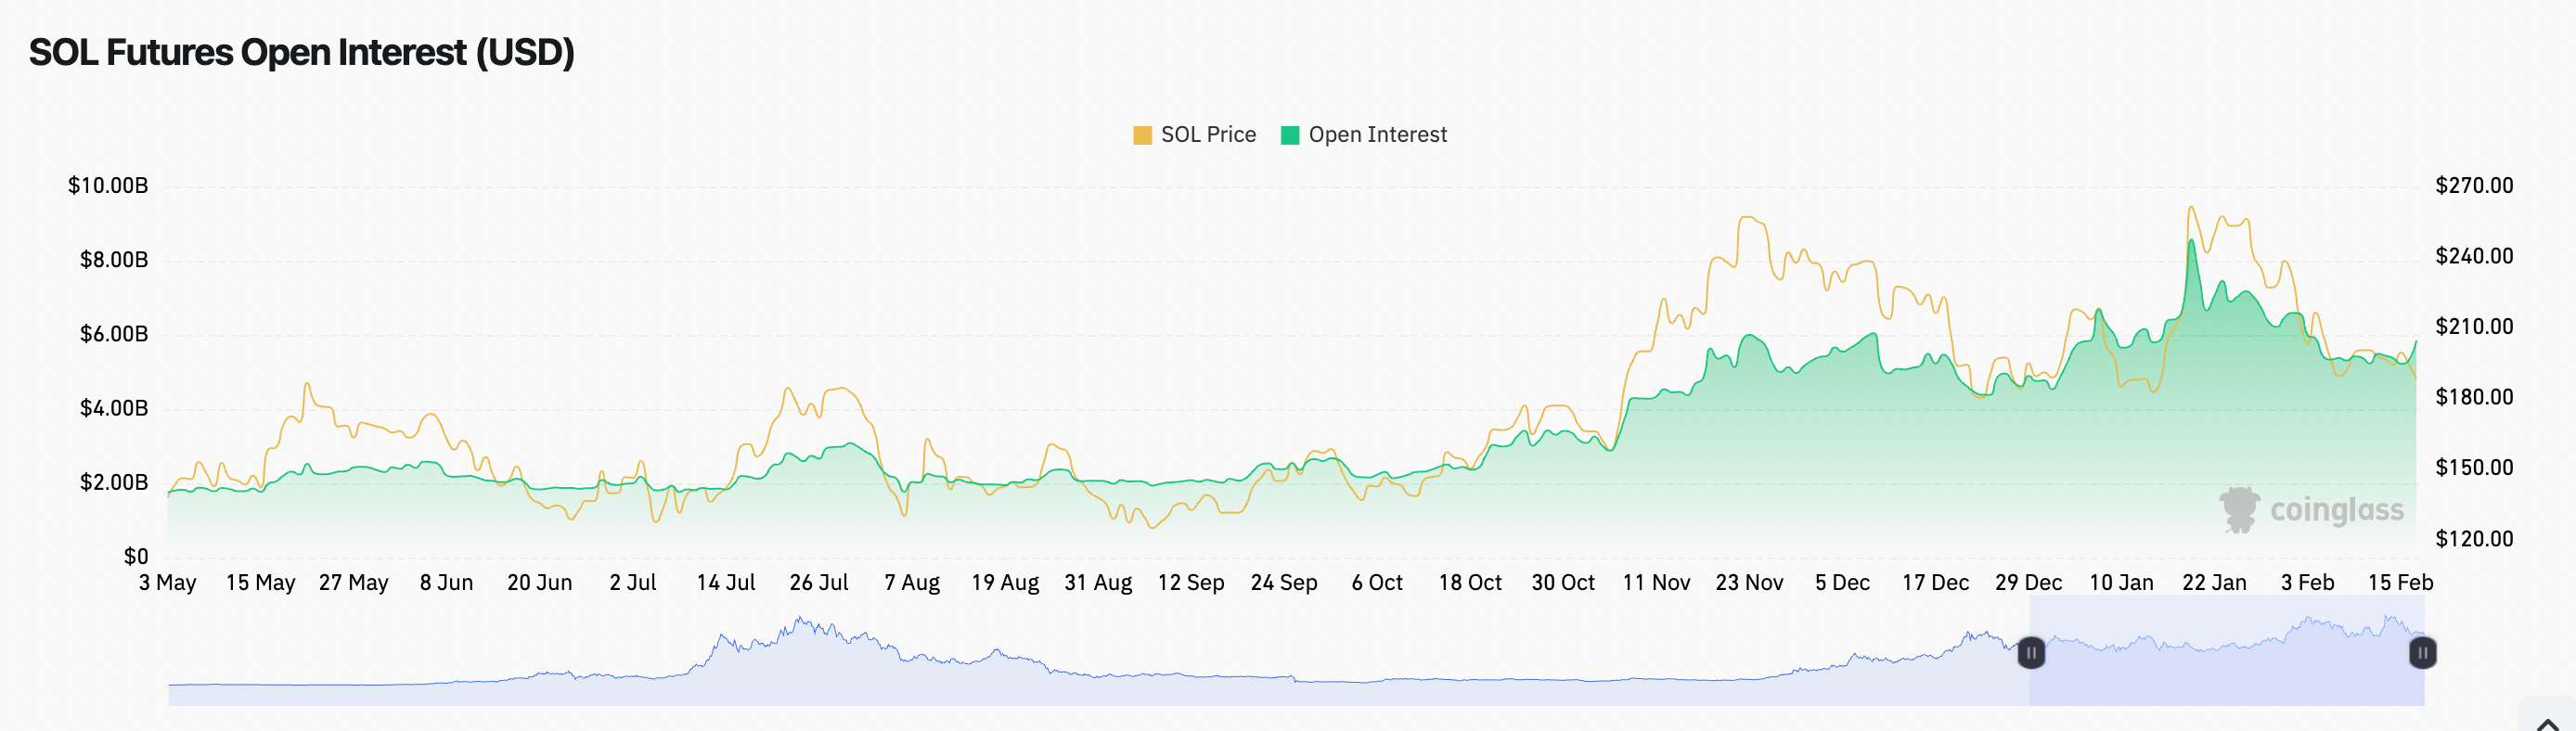The image size is (2576, 731).
Task: Click the right range selector handle
Action: click(2422, 653)
